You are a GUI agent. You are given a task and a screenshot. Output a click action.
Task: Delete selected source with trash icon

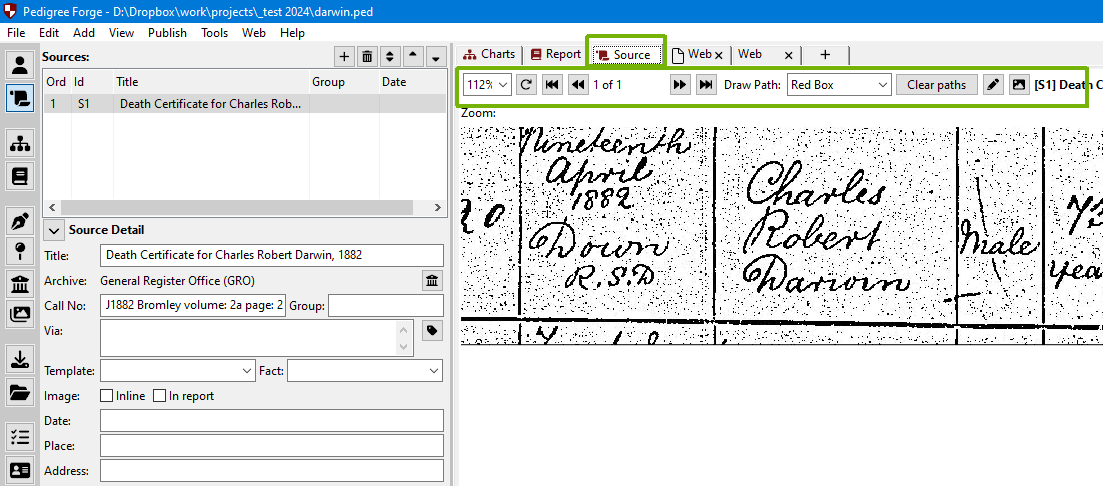click(x=367, y=57)
